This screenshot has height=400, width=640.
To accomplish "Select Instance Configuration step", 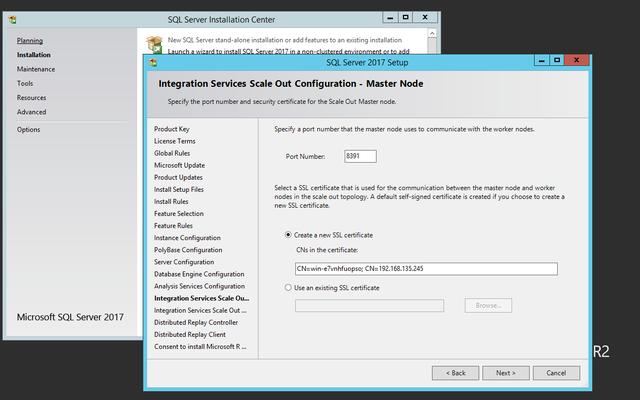I will [187, 238].
